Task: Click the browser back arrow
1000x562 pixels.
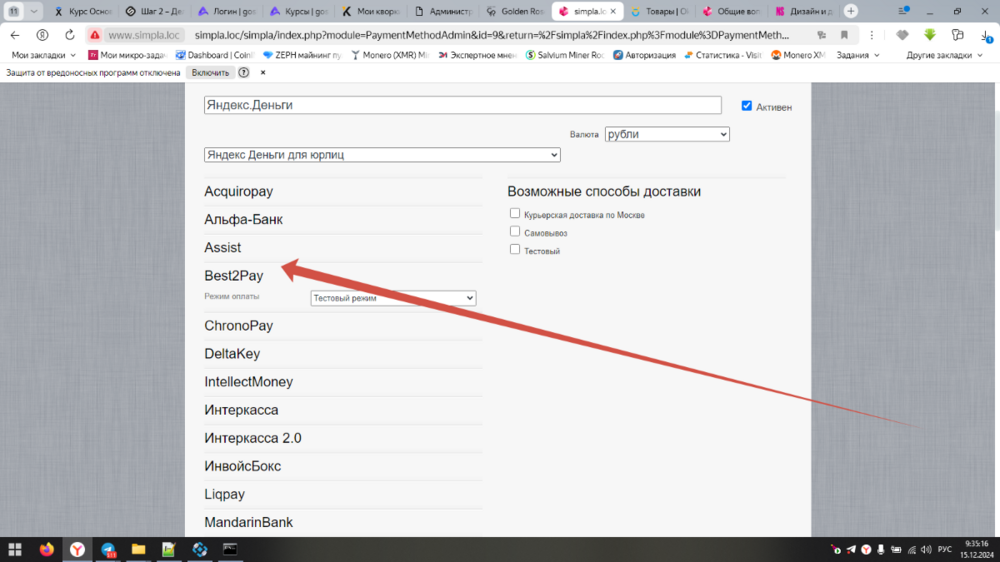Action: click(15, 35)
